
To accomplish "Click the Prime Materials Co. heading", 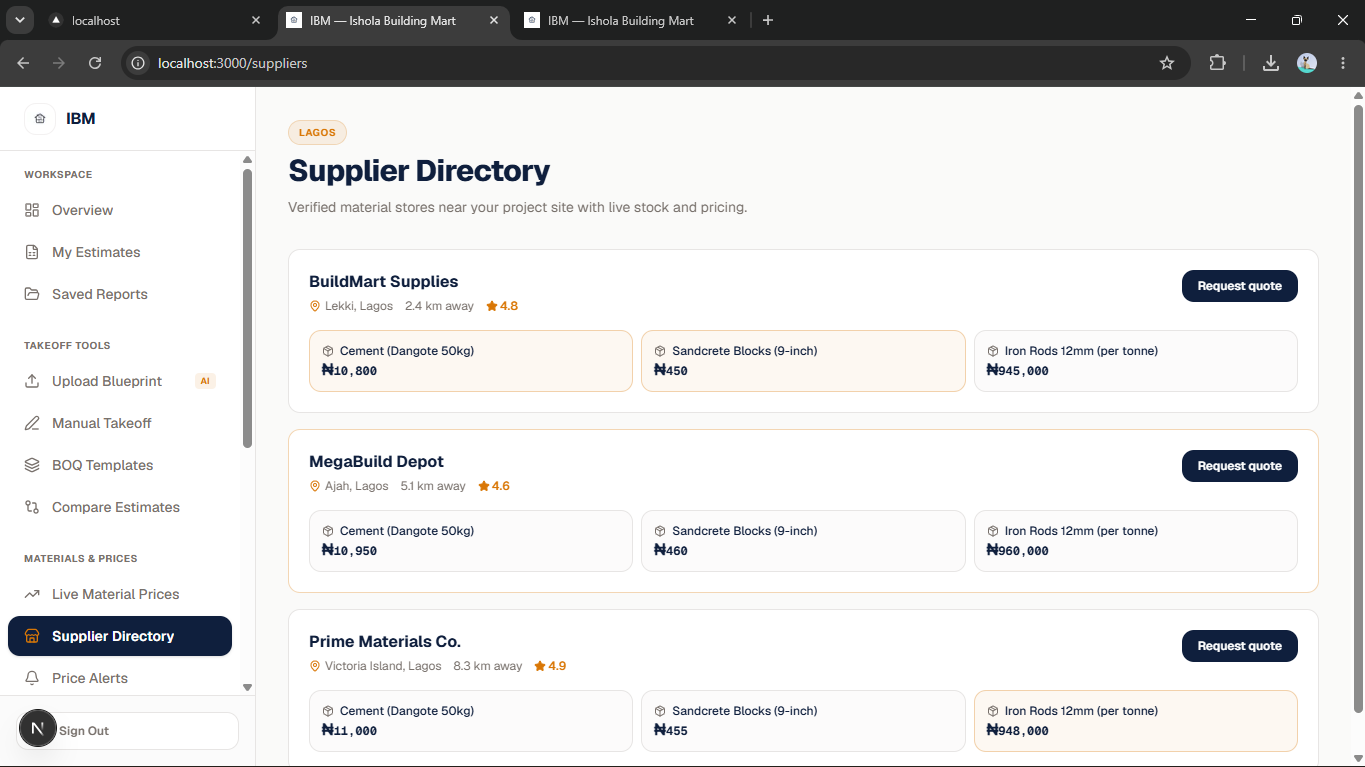I will pyautogui.click(x=385, y=641).
